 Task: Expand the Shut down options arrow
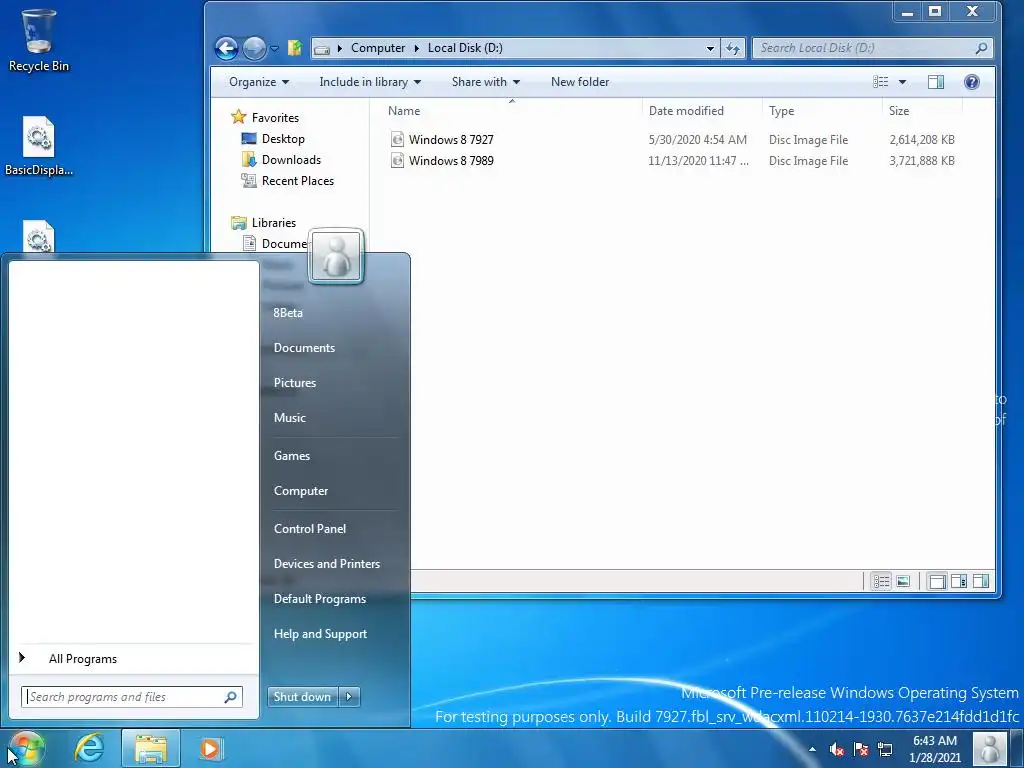[x=349, y=697]
